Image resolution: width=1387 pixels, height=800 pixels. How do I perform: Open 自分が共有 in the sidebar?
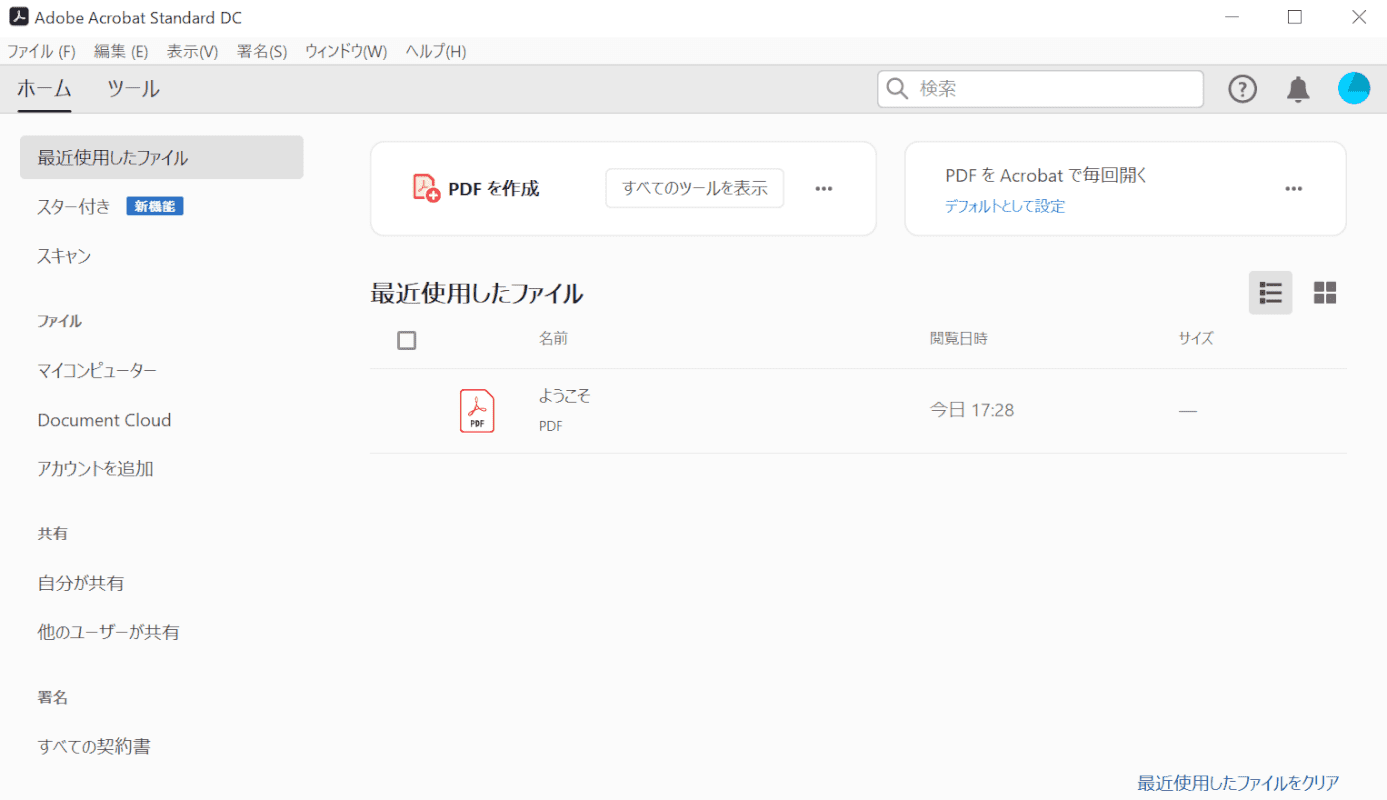(81, 583)
